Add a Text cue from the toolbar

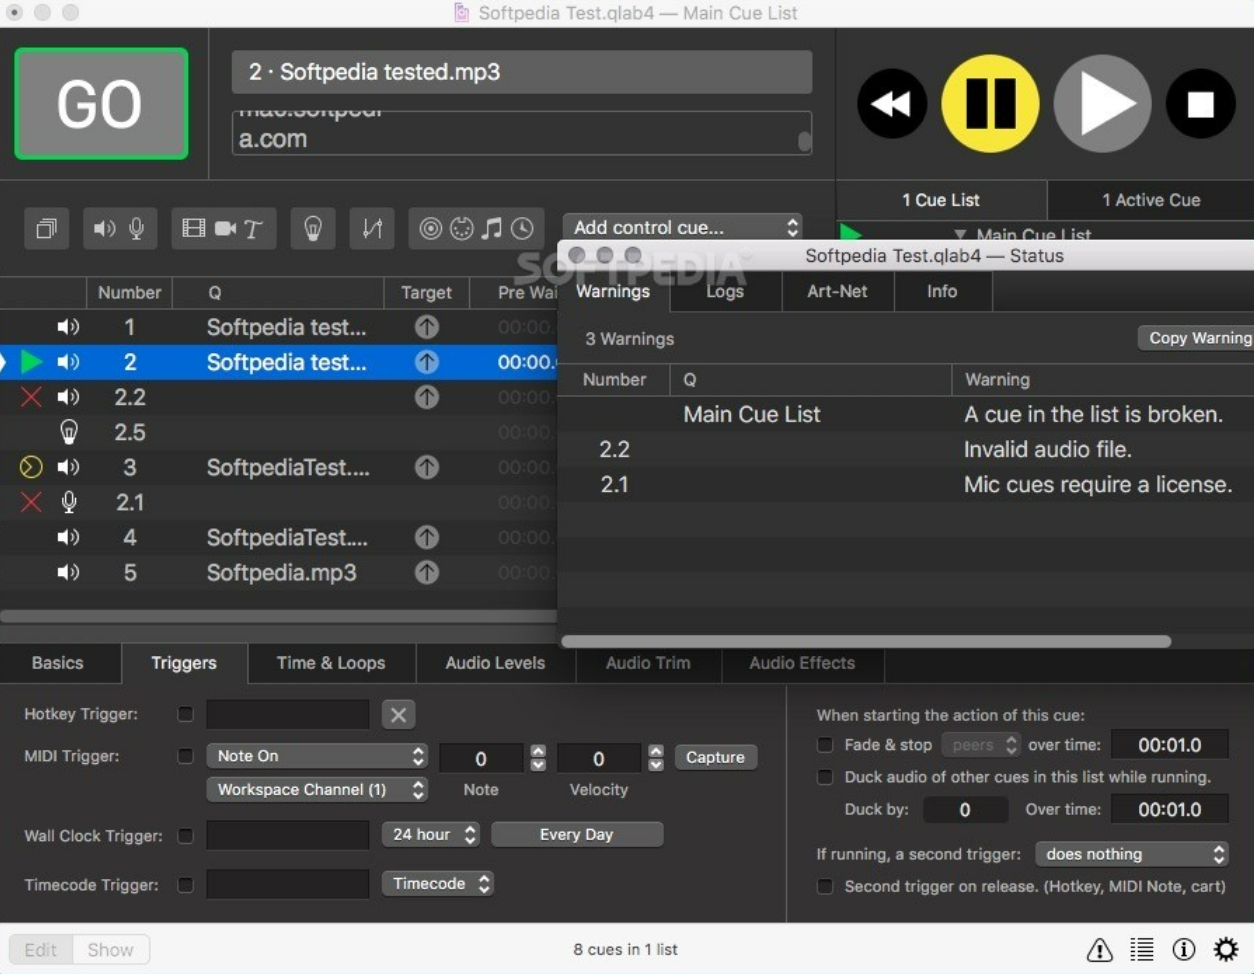tap(254, 229)
